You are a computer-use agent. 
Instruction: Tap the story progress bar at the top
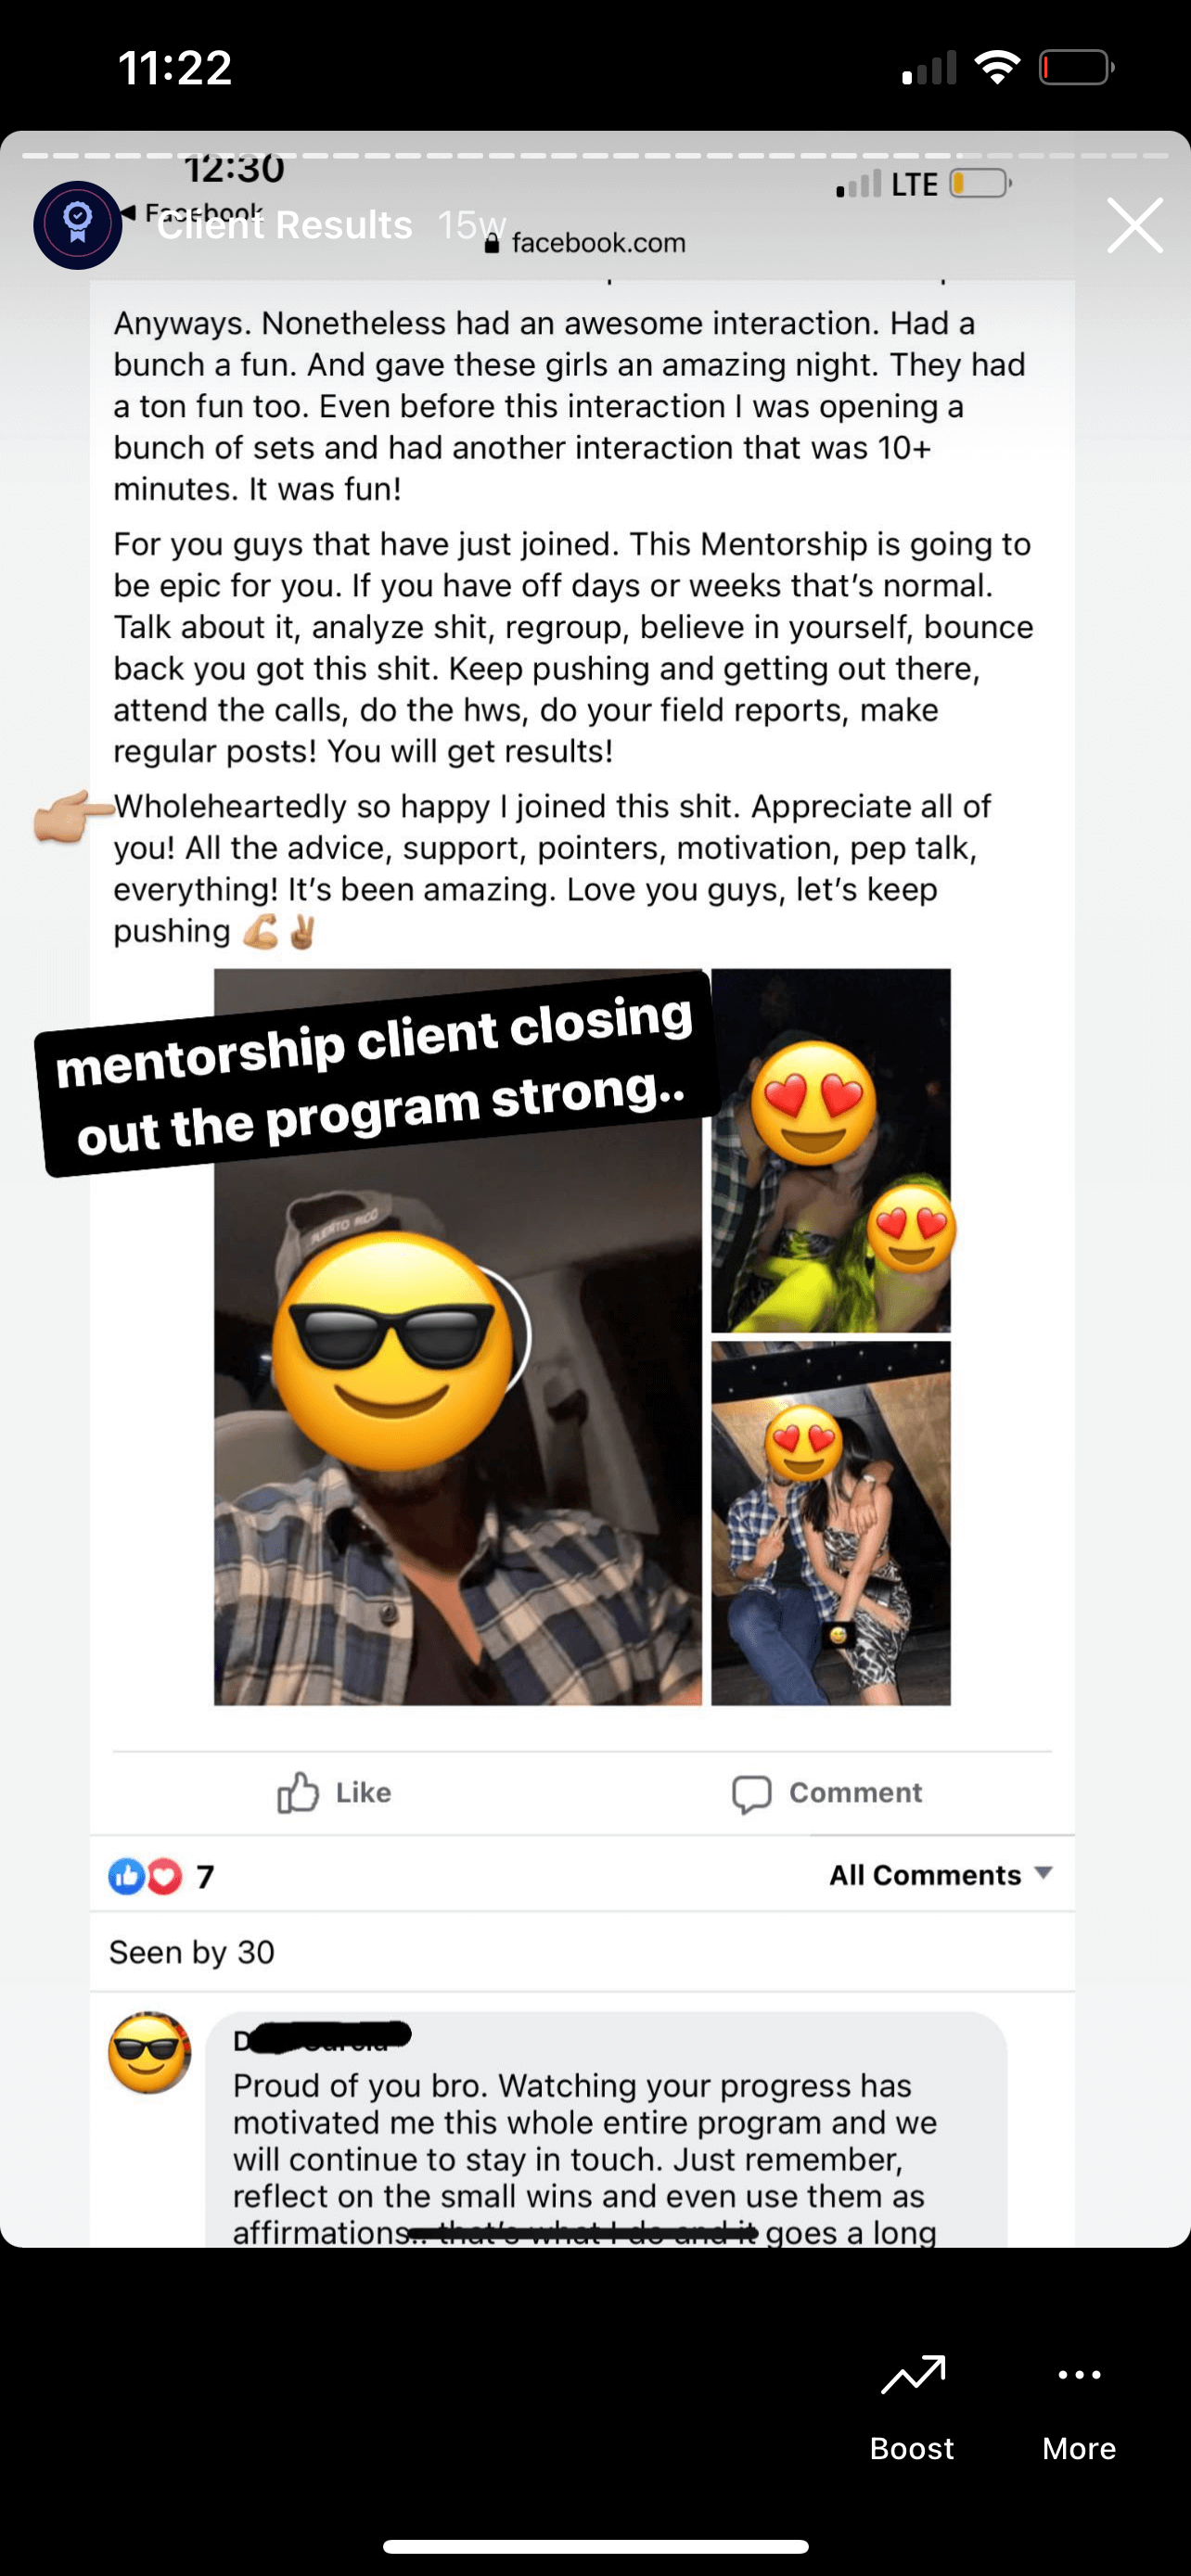coord(595,156)
